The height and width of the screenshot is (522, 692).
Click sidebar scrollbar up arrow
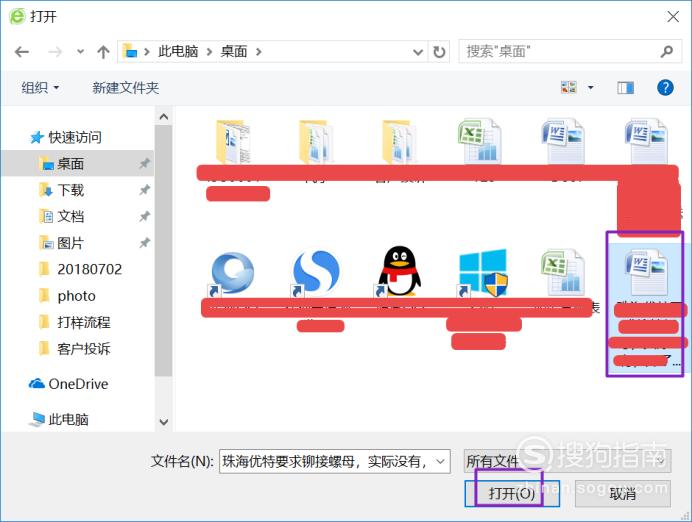click(164, 116)
